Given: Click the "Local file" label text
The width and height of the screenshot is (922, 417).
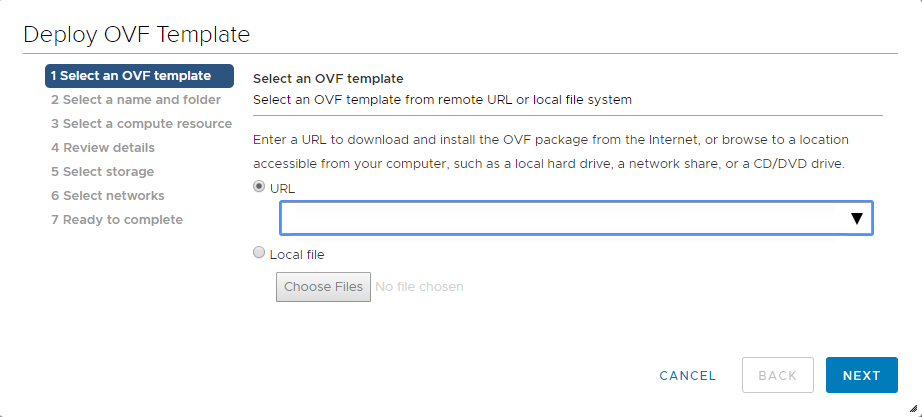Looking at the screenshot, I should [297, 255].
